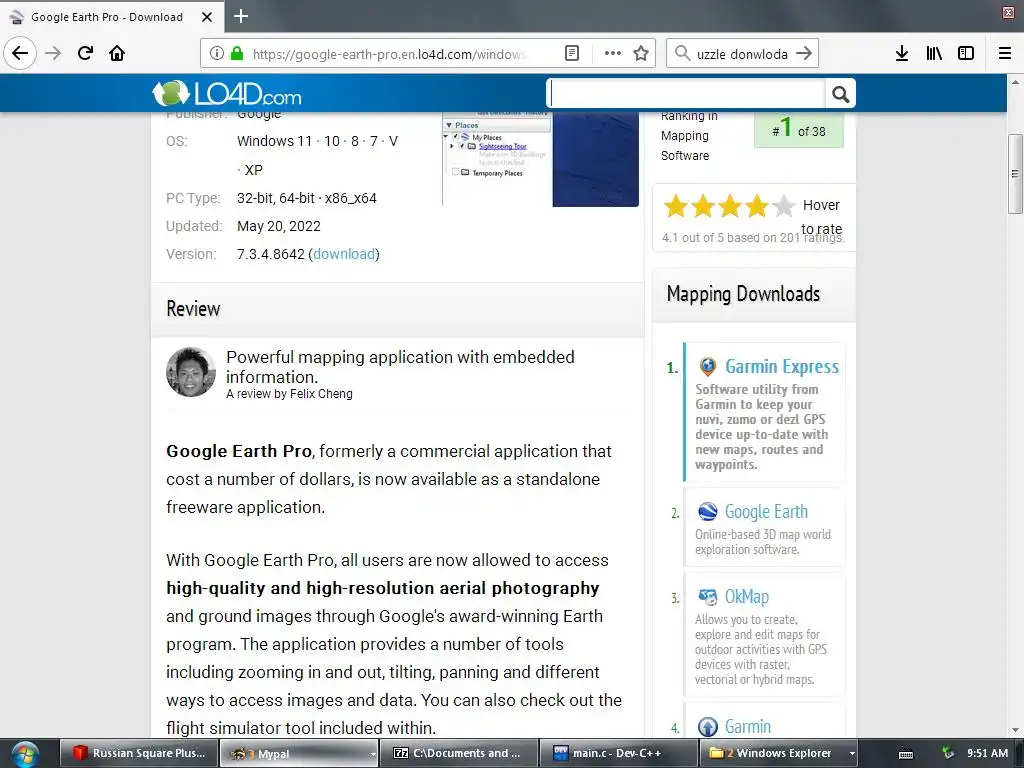Image resolution: width=1024 pixels, height=768 pixels.
Task: Click the ranking badge 1 of 38
Action: point(799,129)
